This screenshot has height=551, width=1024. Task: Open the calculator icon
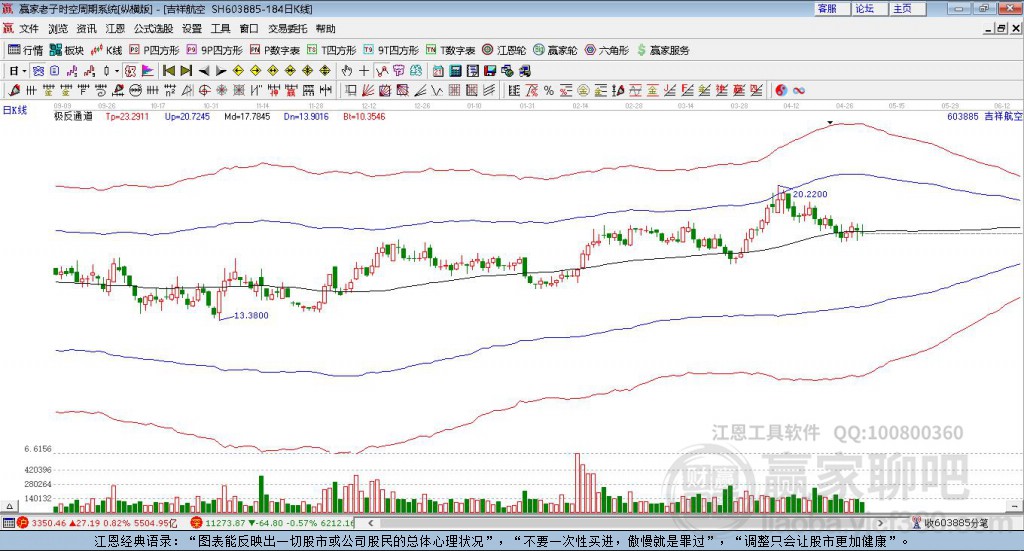click(455, 71)
